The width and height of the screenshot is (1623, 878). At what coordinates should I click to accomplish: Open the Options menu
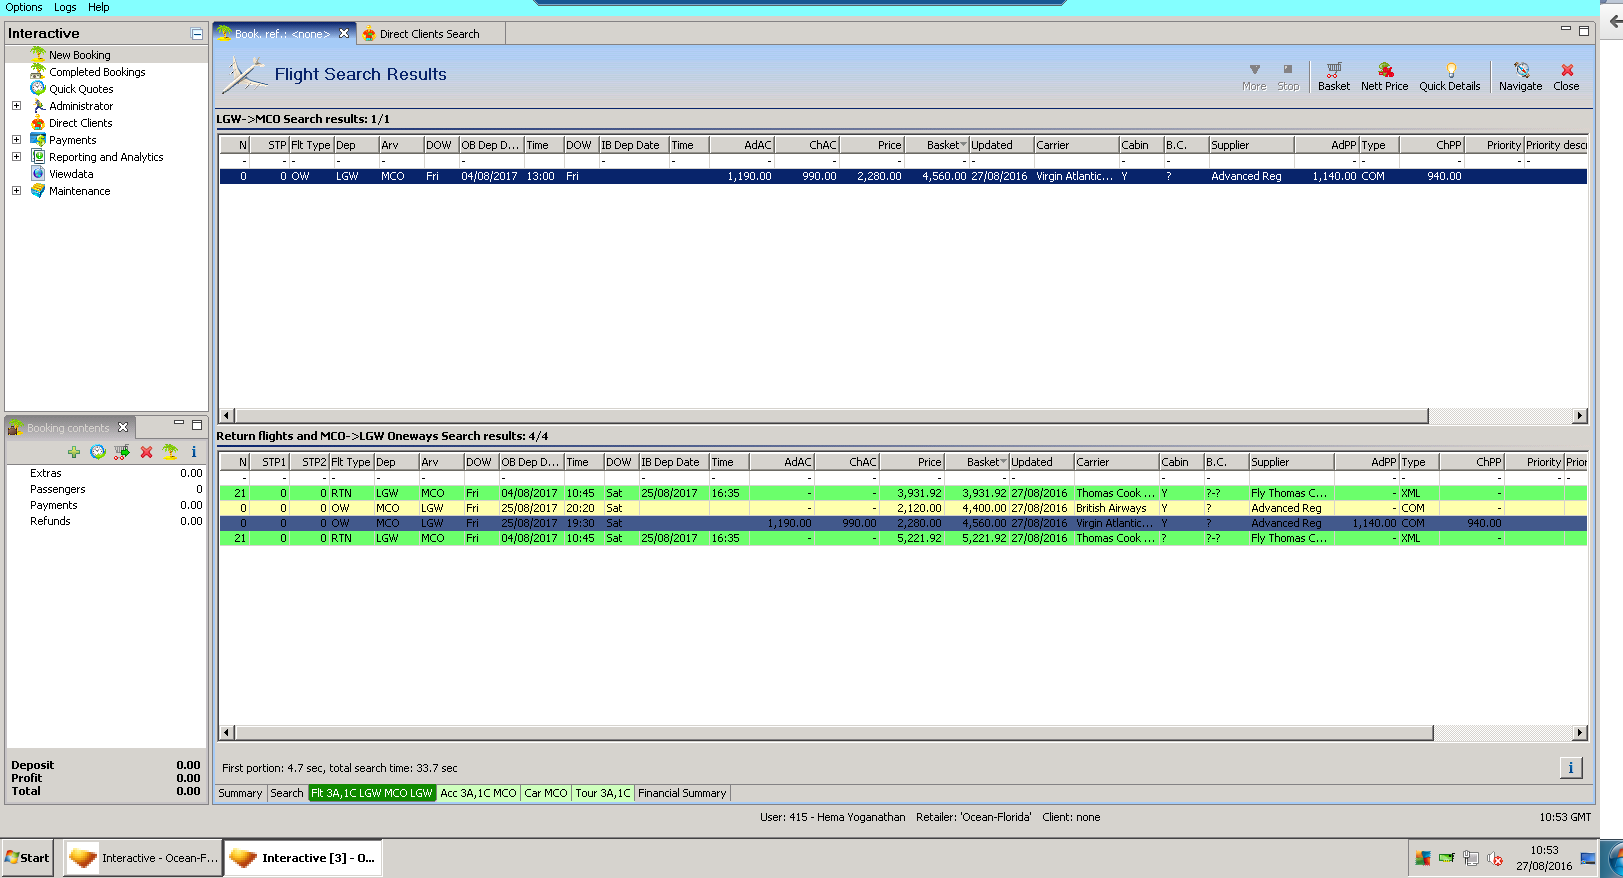(24, 7)
